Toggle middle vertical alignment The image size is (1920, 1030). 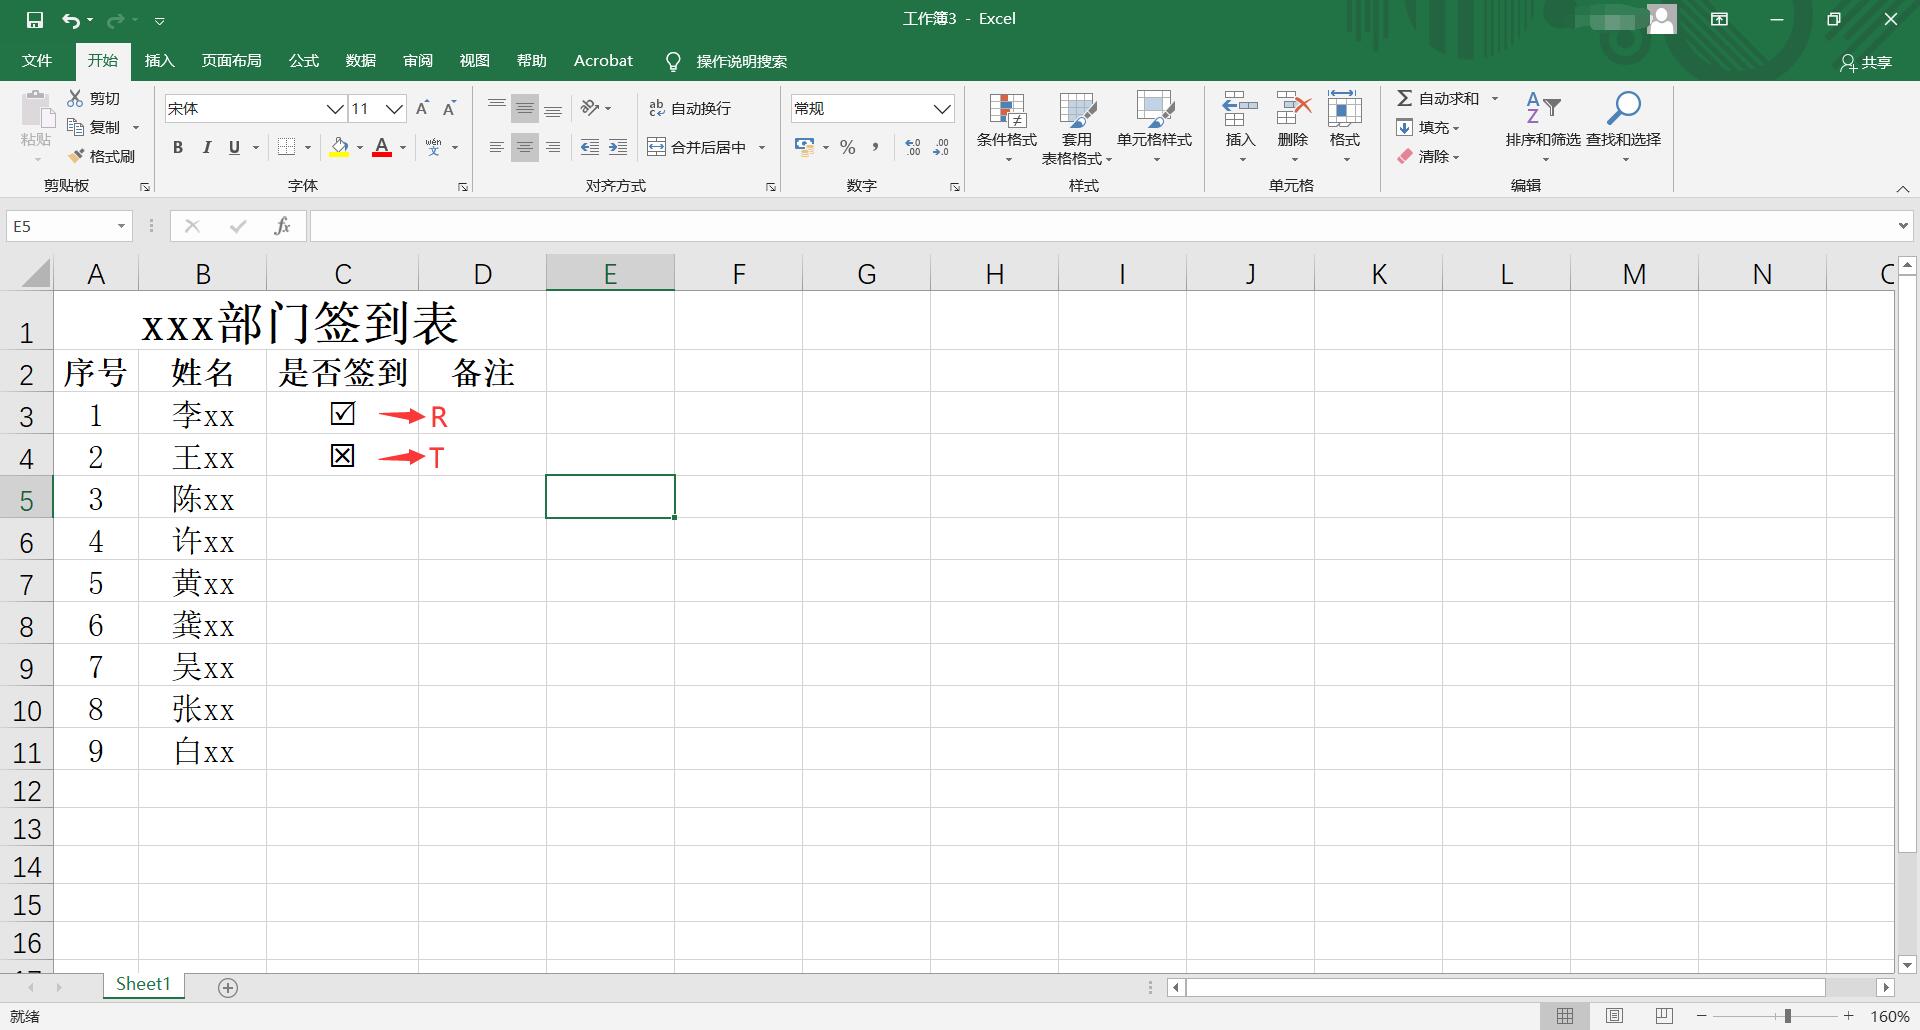click(524, 108)
